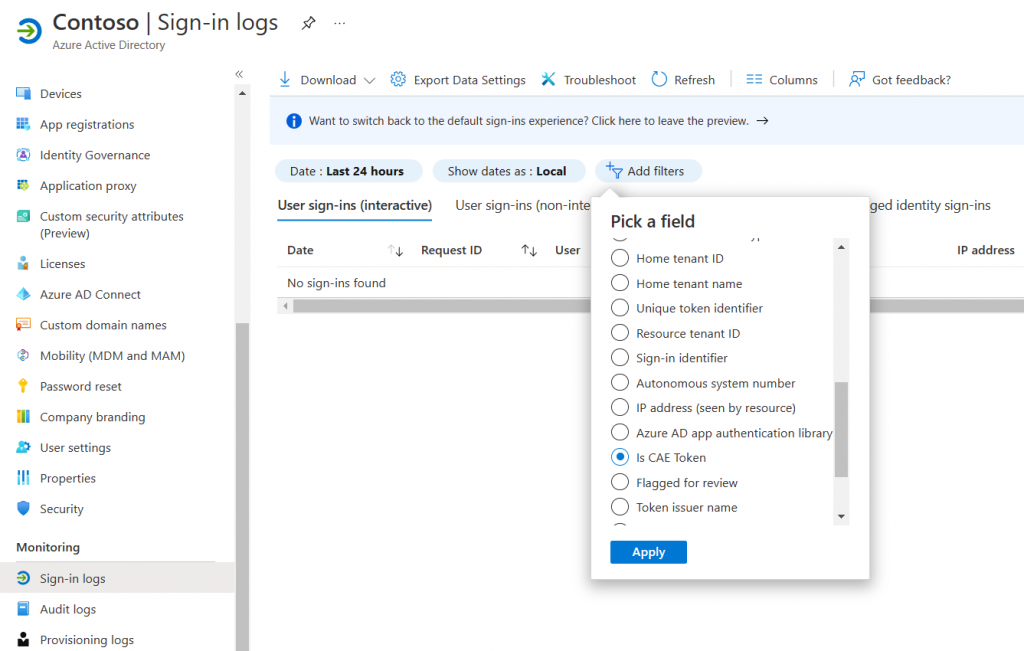
Task: Select the Flagged for review radio button
Action: (620, 483)
